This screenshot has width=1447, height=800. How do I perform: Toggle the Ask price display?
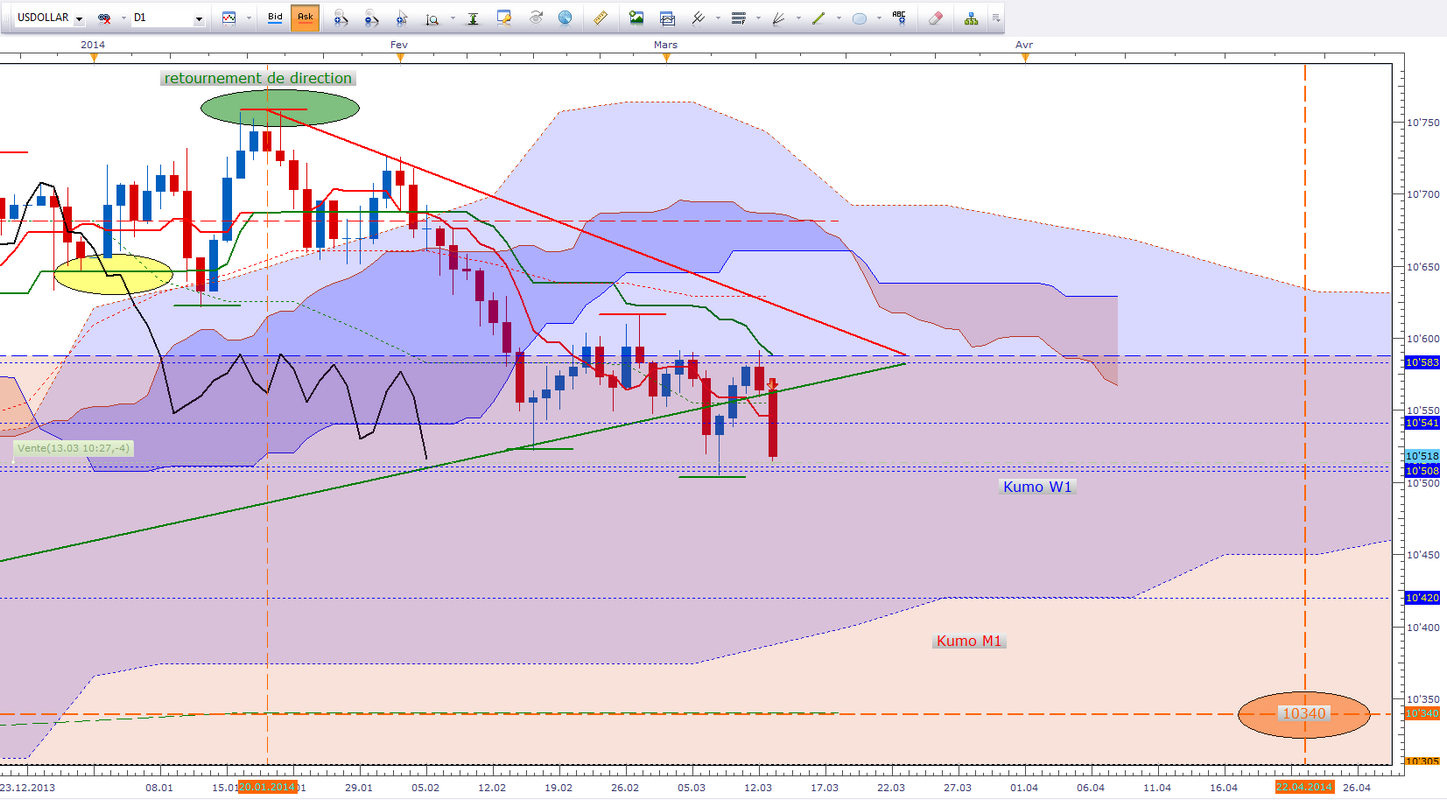tap(305, 18)
